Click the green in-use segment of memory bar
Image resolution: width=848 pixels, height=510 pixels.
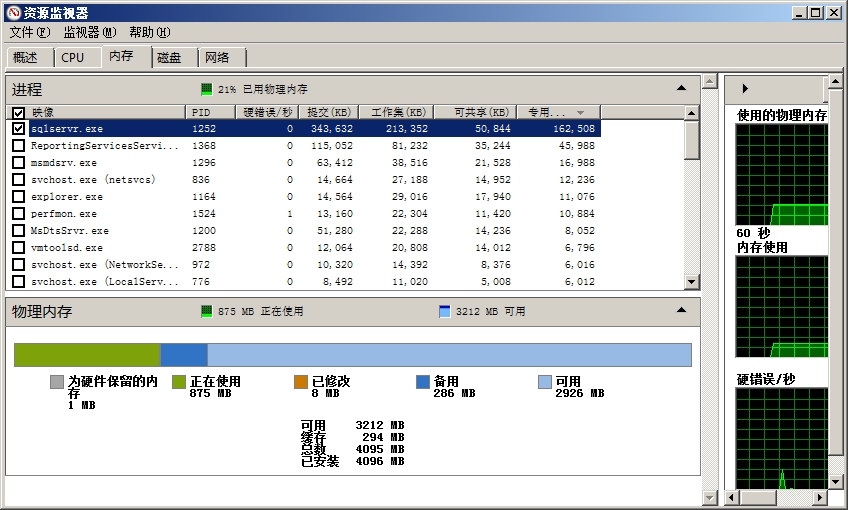[x=87, y=355]
